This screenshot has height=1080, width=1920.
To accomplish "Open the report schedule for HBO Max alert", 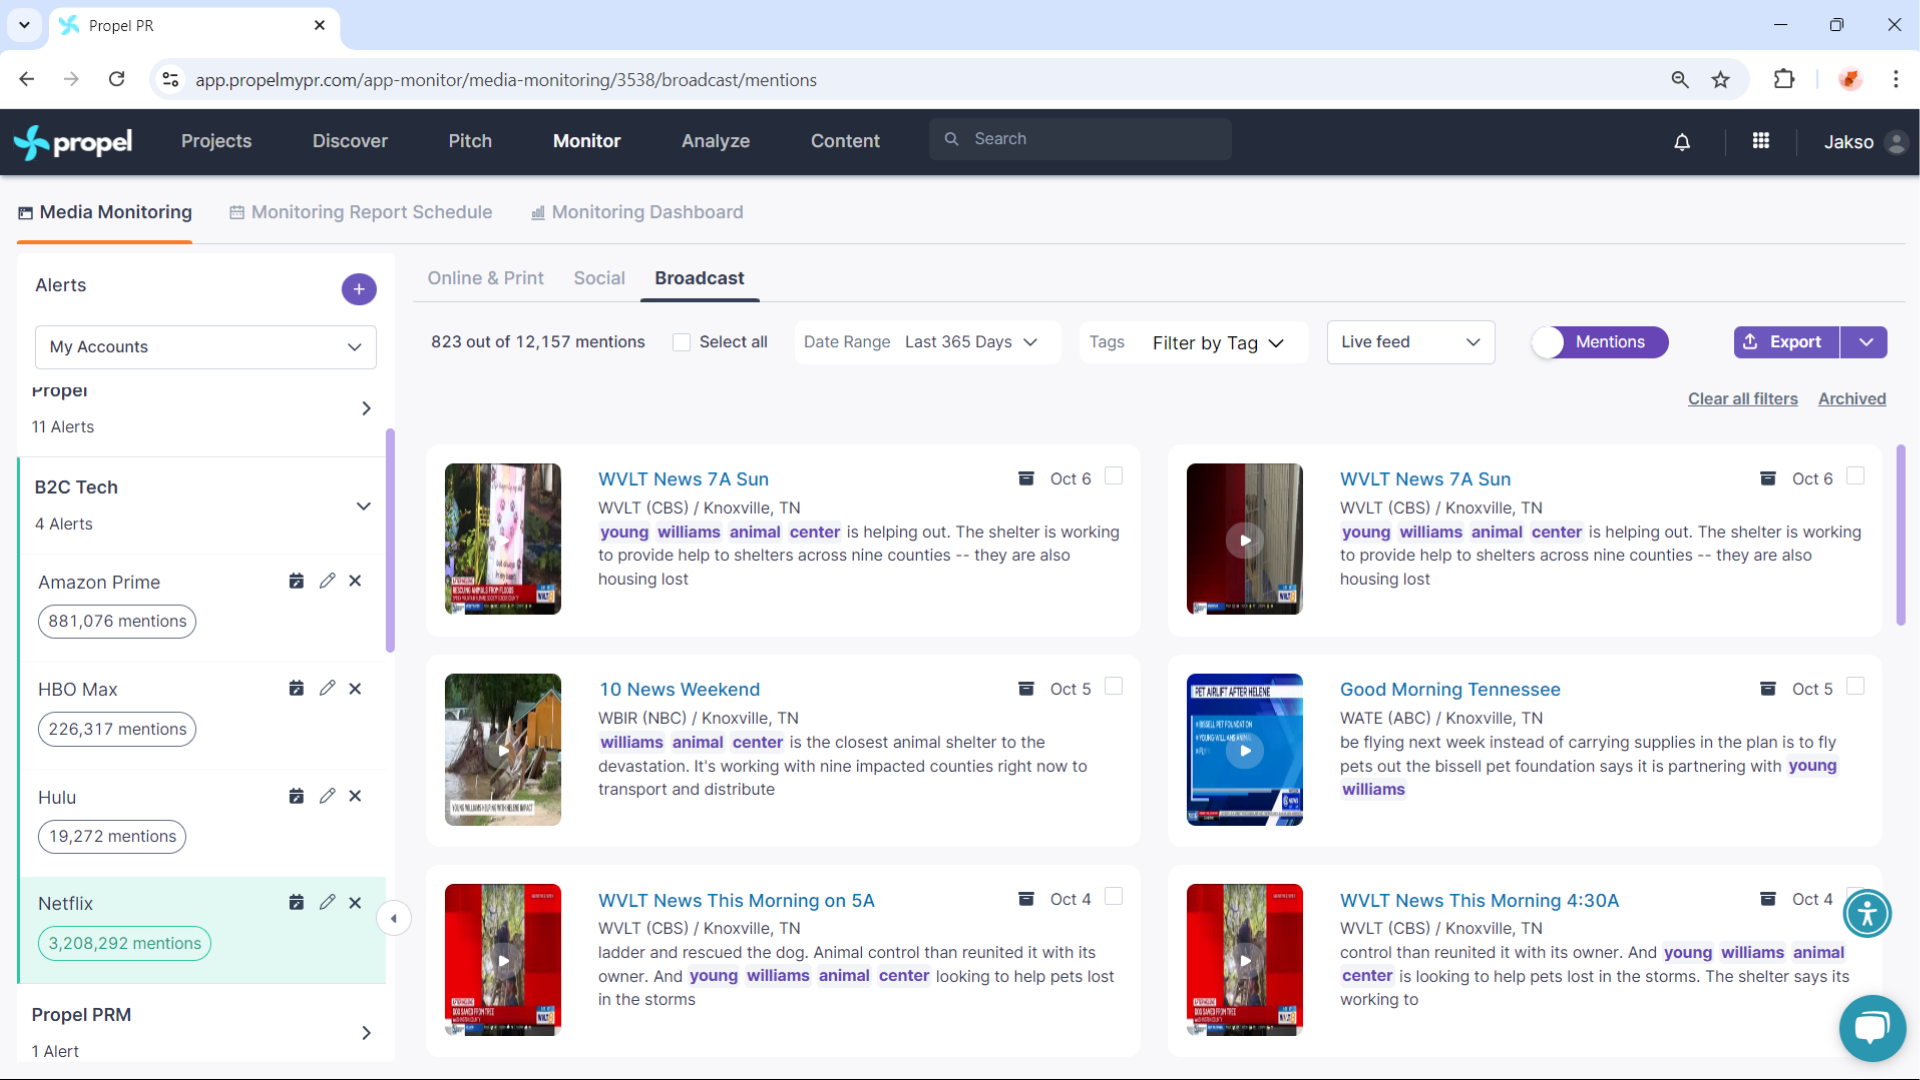I will [296, 688].
